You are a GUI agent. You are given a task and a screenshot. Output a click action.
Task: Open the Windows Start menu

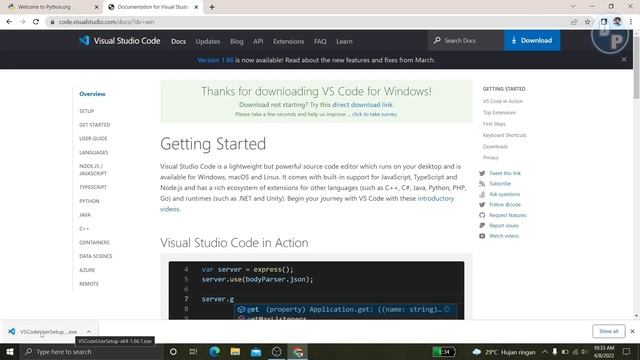coord(10,351)
